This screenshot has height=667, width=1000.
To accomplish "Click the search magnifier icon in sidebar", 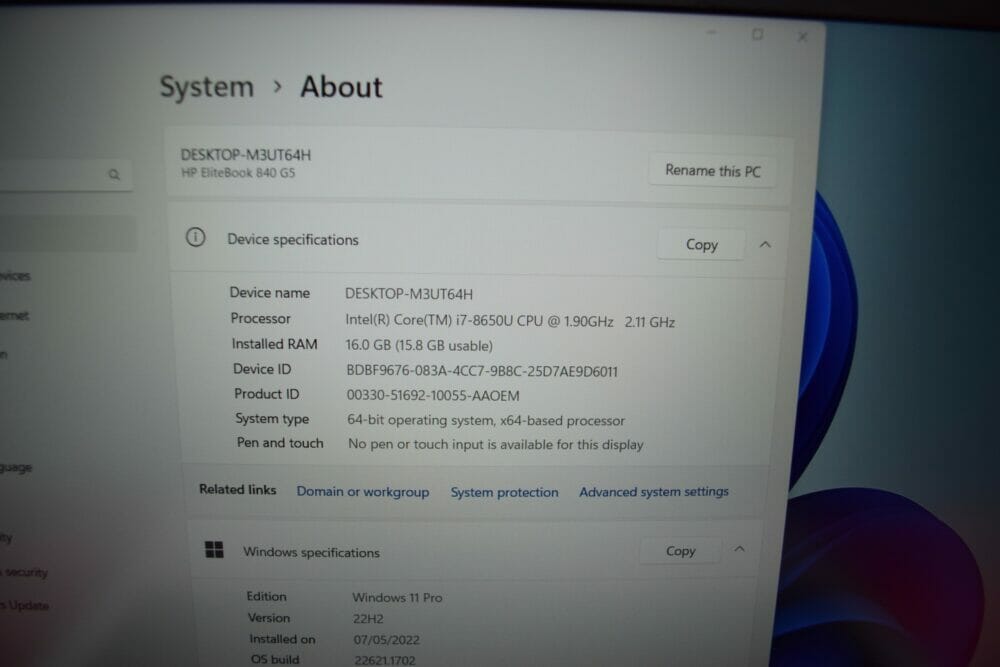I will (x=114, y=174).
